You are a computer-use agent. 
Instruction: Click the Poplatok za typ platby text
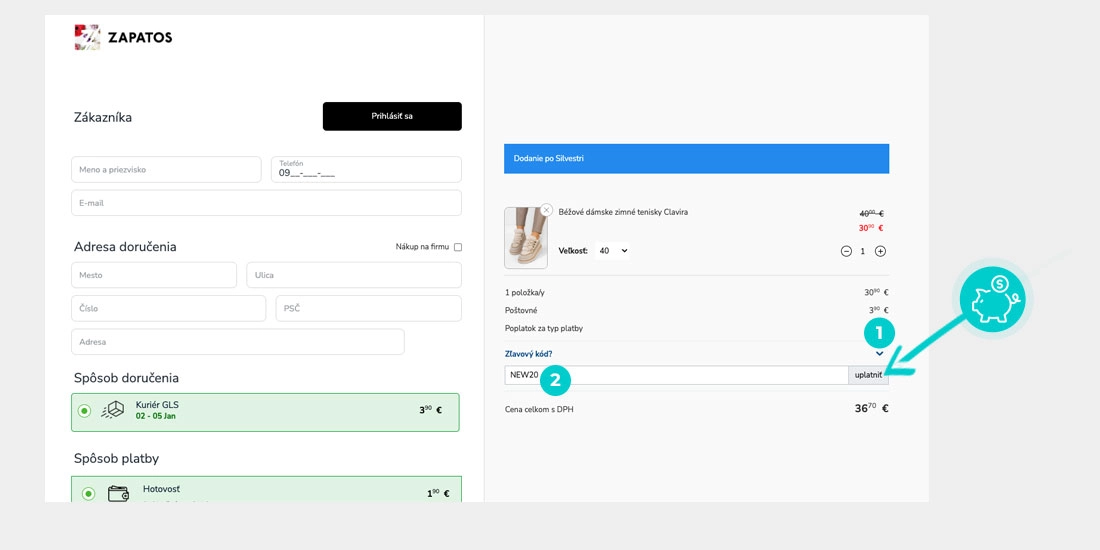tap(544, 328)
